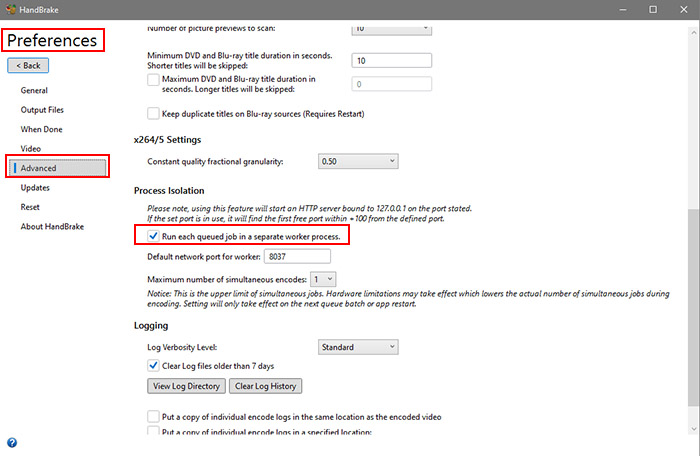Open the Video preferences section

pos(31,149)
